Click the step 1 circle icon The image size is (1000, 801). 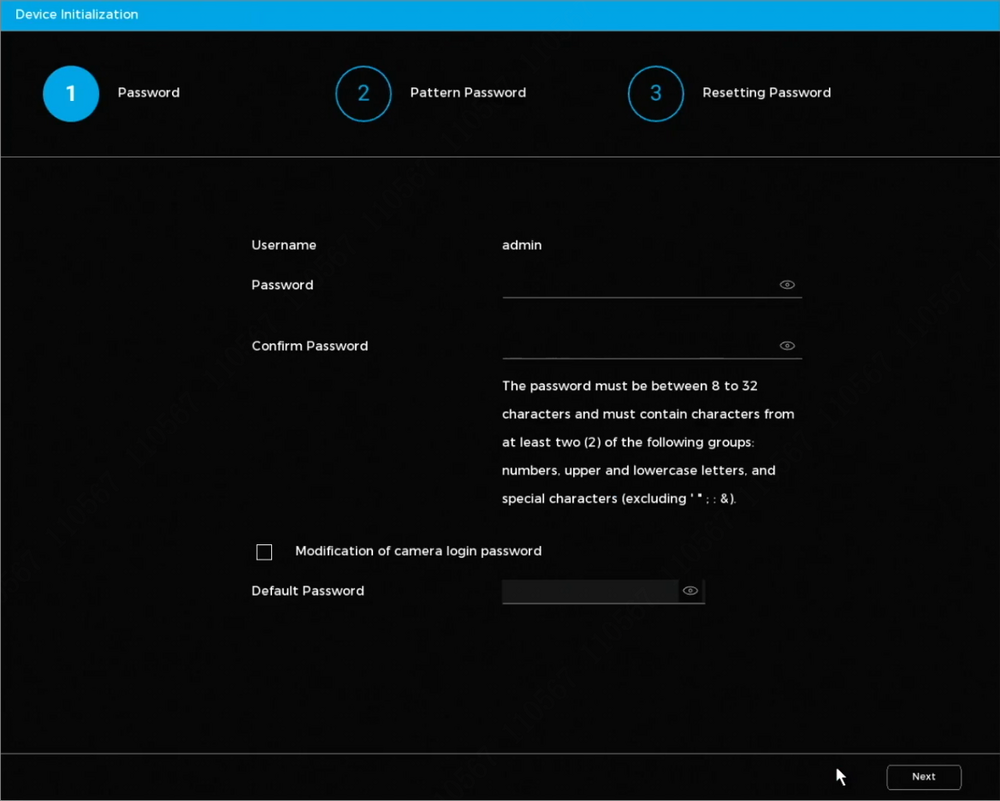click(x=71, y=93)
